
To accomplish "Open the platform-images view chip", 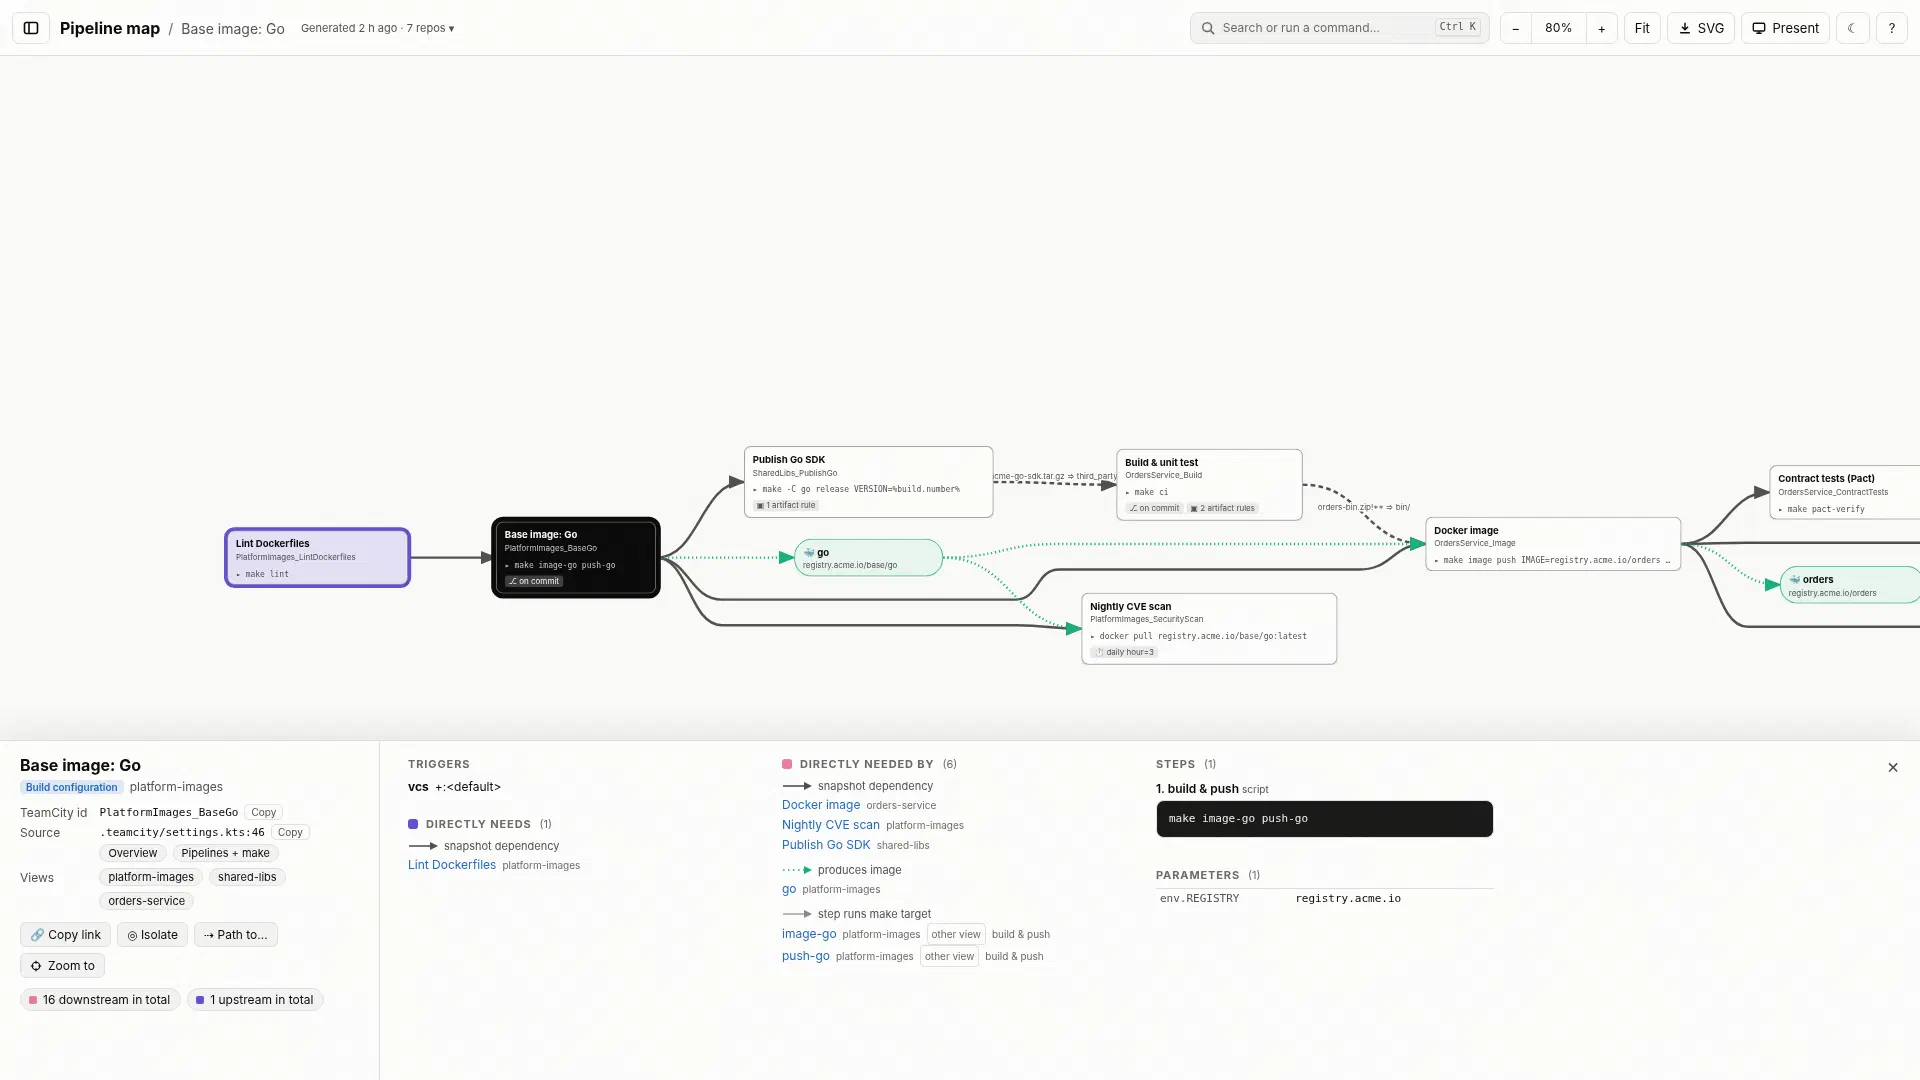I will pos(151,878).
